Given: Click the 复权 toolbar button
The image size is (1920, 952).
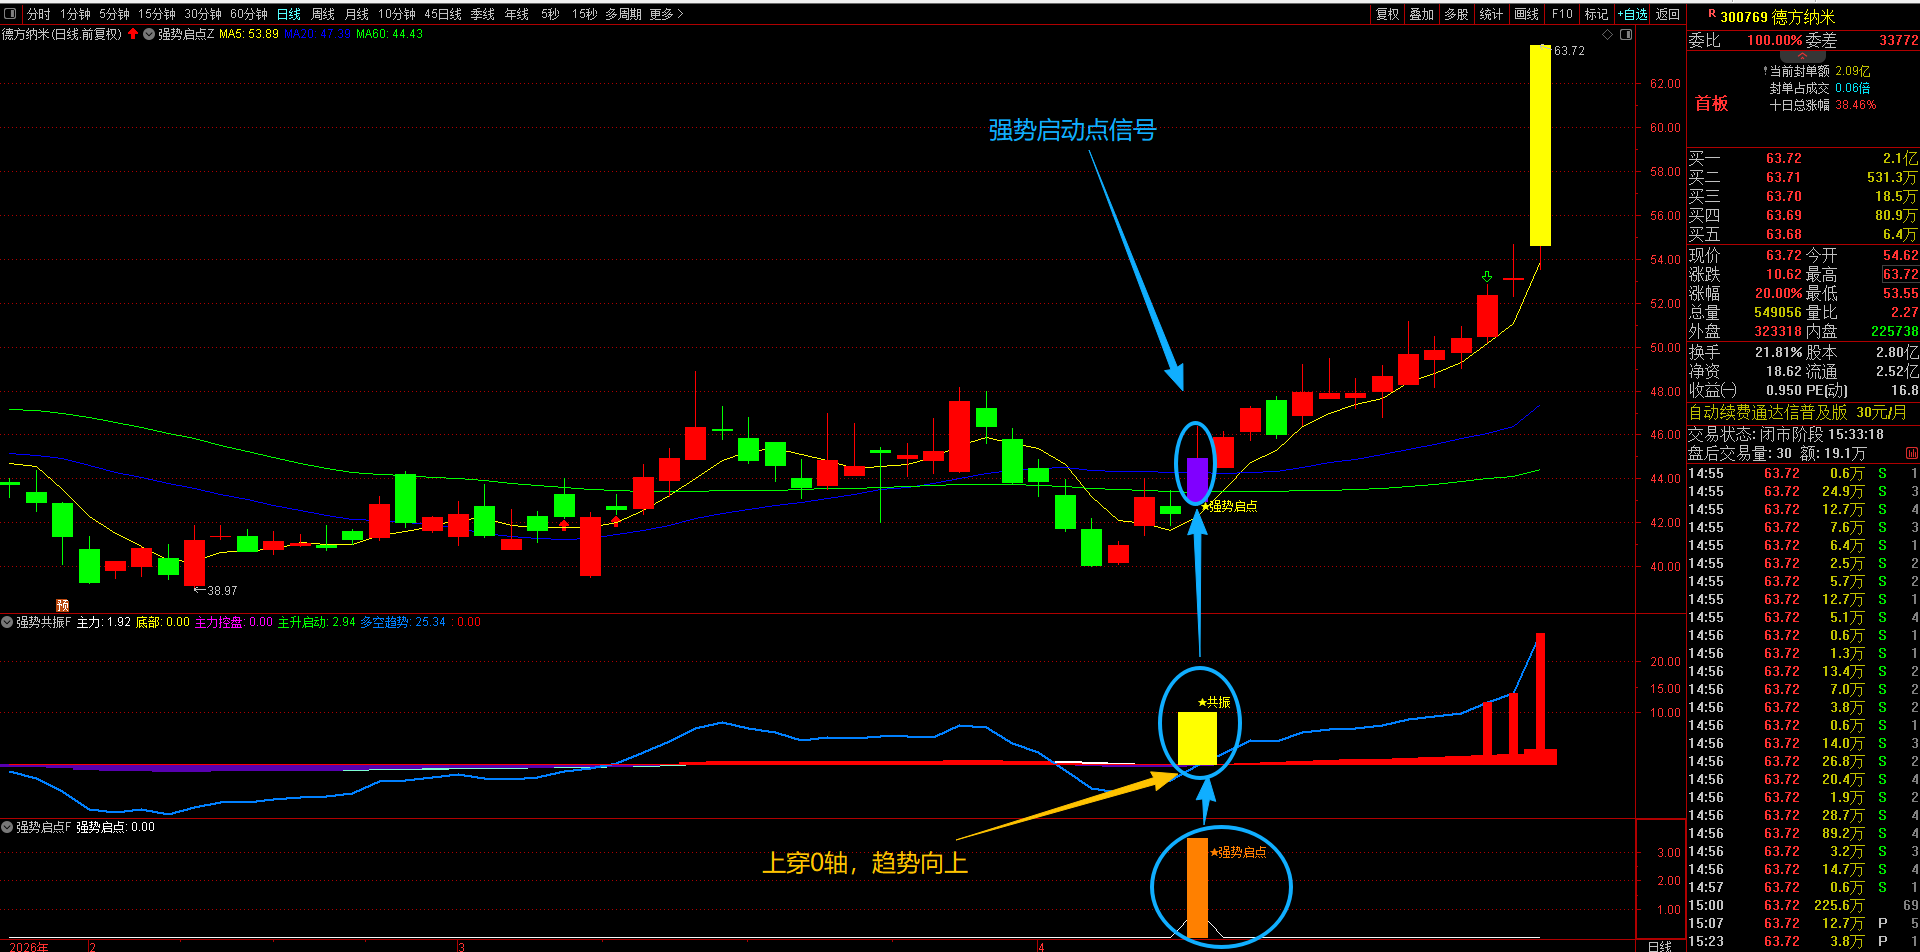Looking at the screenshot, I should click(1387, 14).
